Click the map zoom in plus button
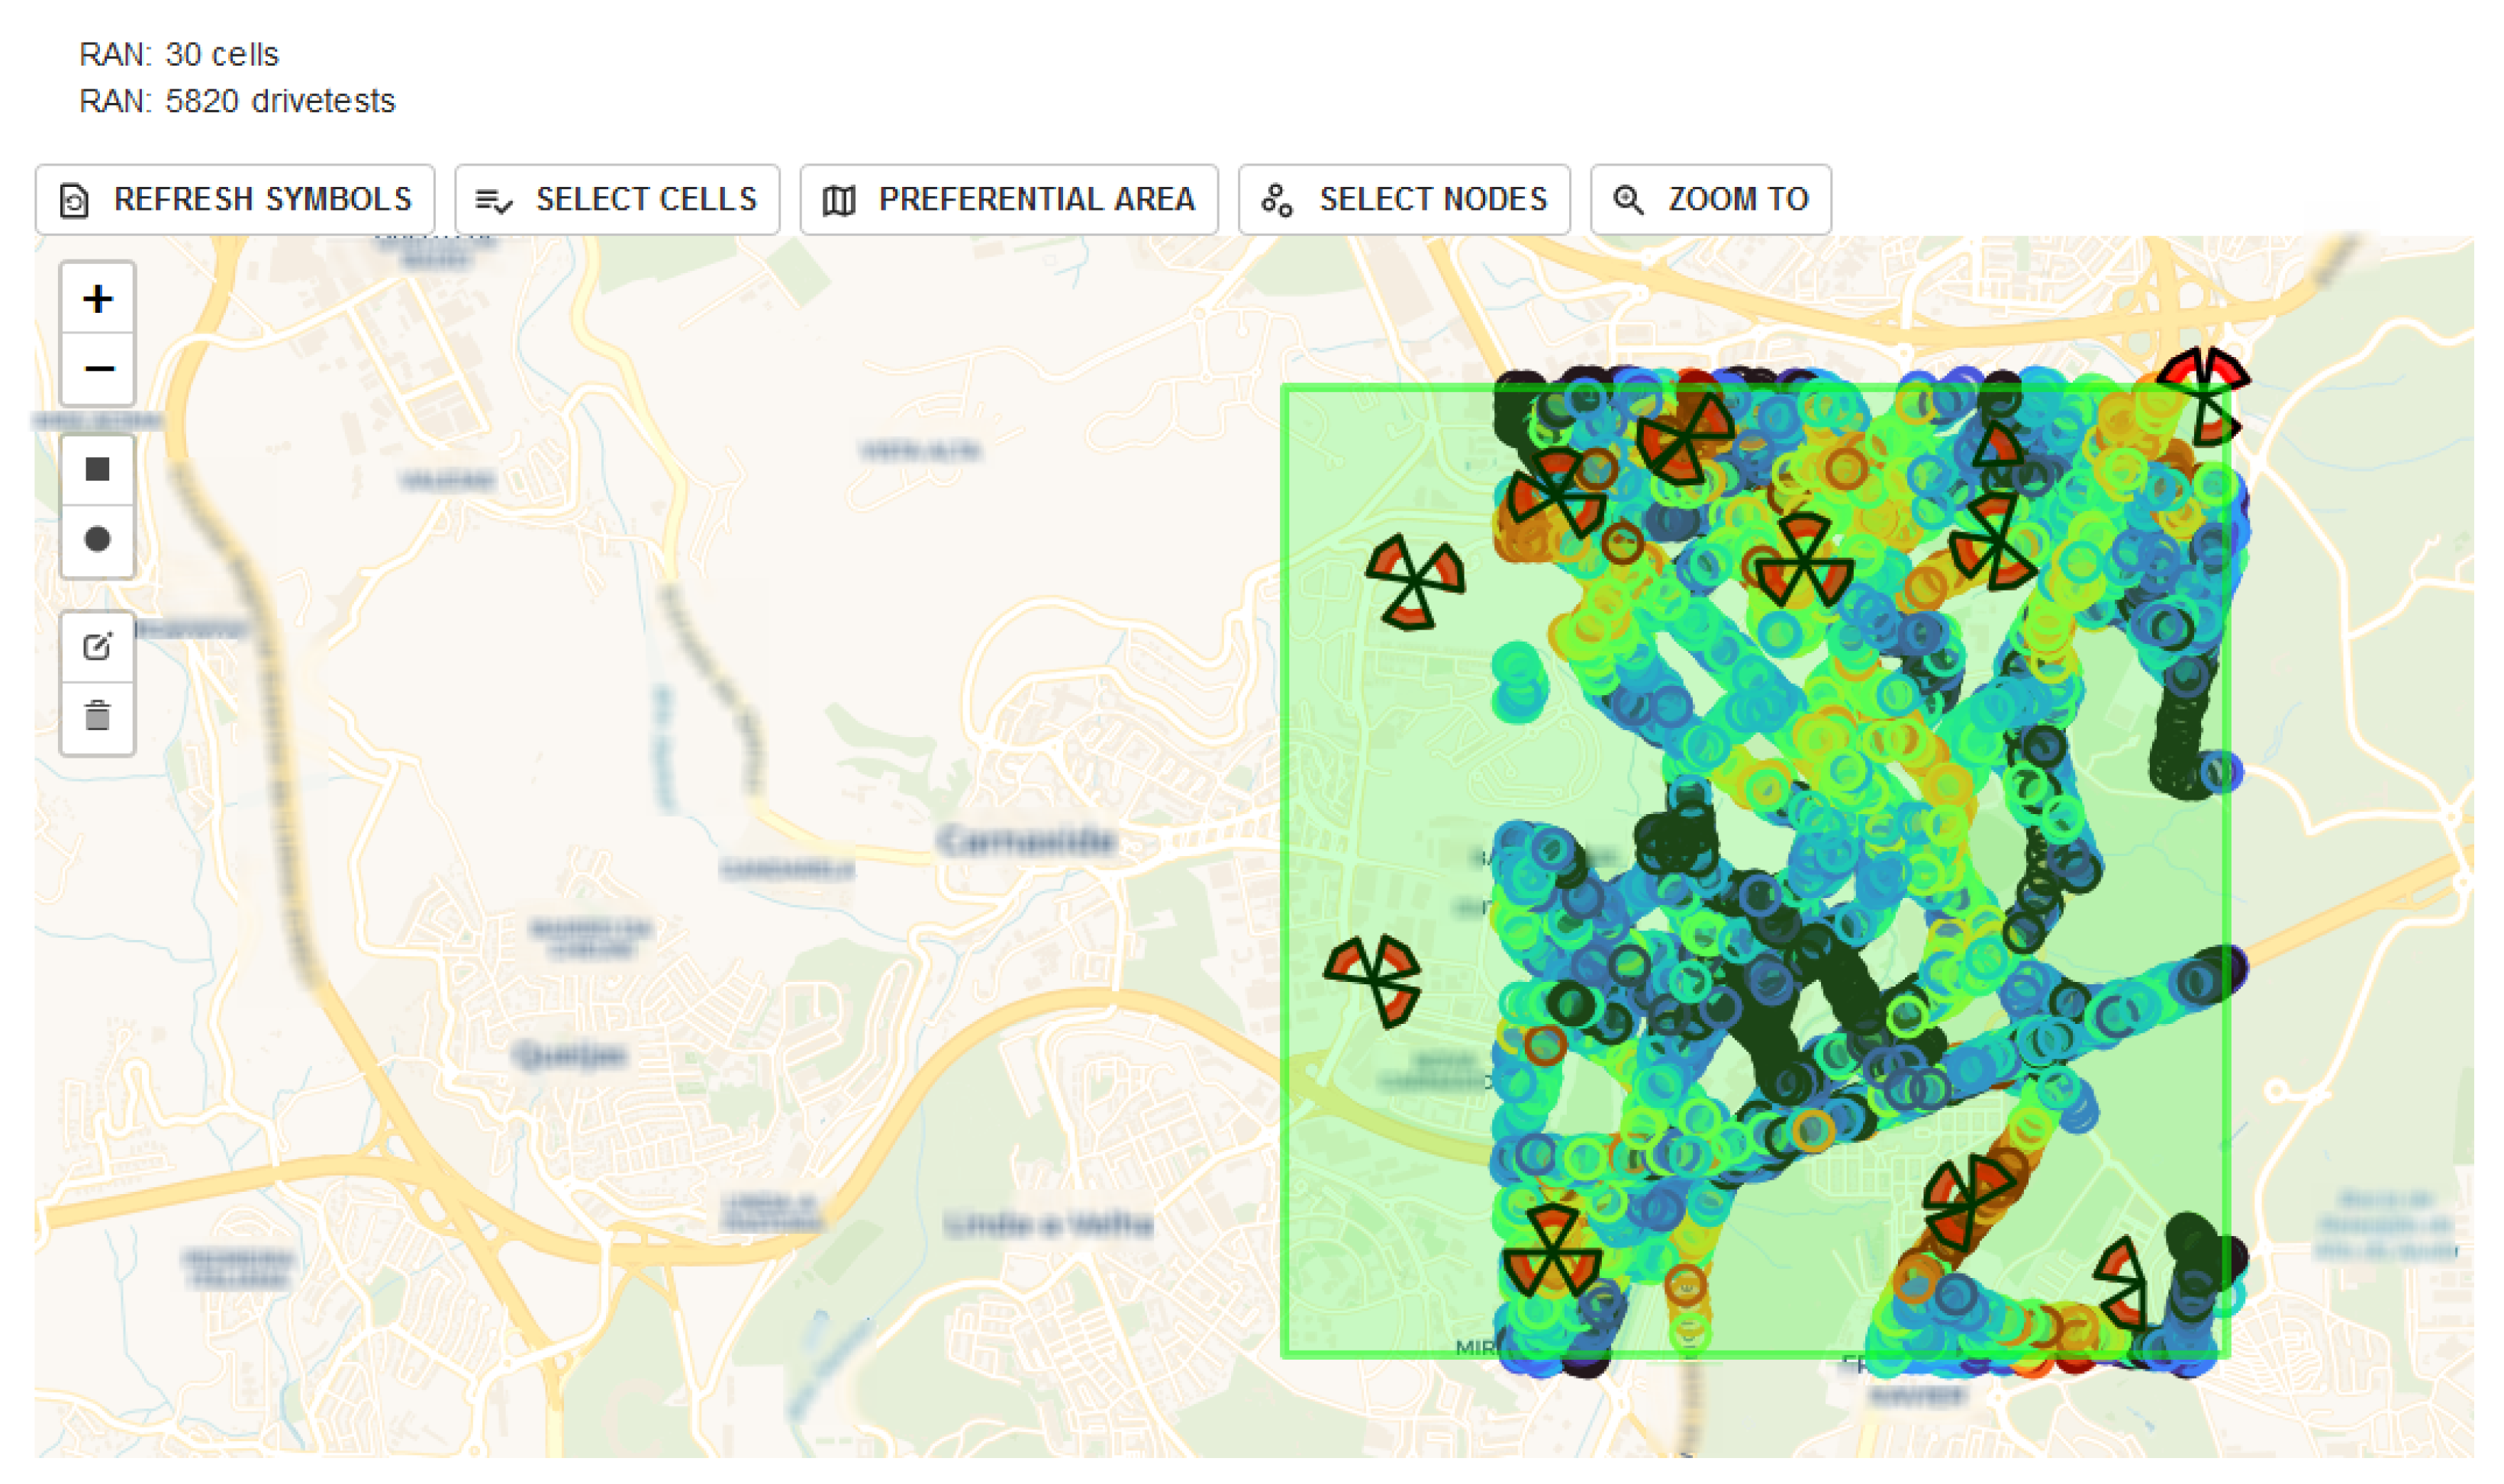Image resolution: width=2504 pixels, height=1484 pixels. [97, 299]
